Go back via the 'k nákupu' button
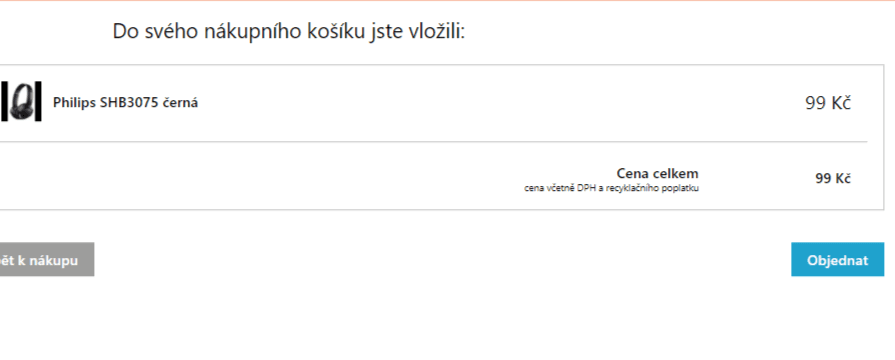Screen dimensions: 895x360 click(47, 260)
